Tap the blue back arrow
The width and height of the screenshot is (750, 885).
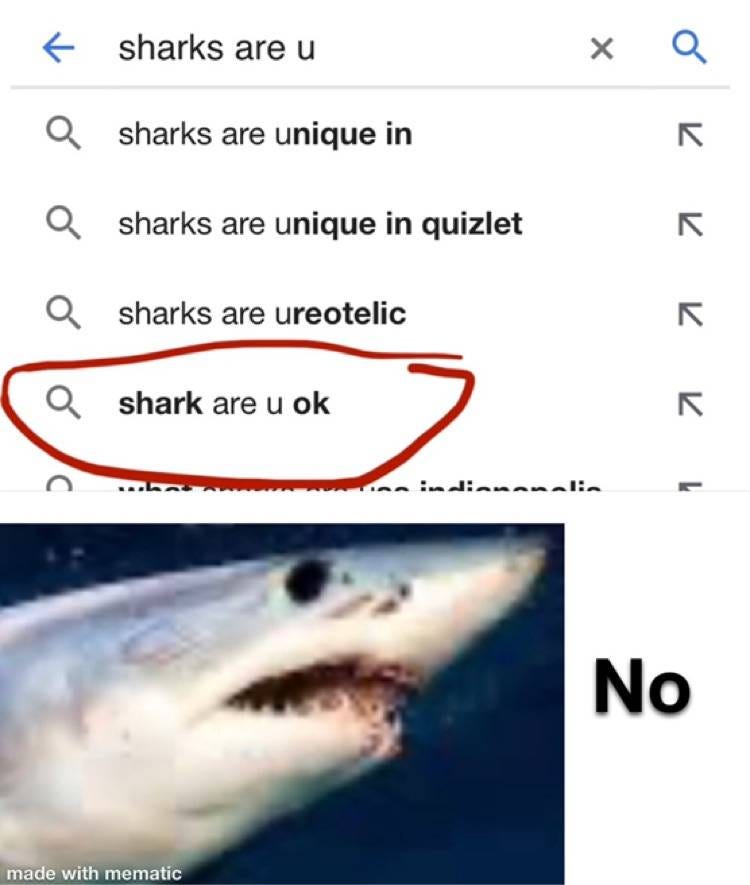[x=59, y=47]
